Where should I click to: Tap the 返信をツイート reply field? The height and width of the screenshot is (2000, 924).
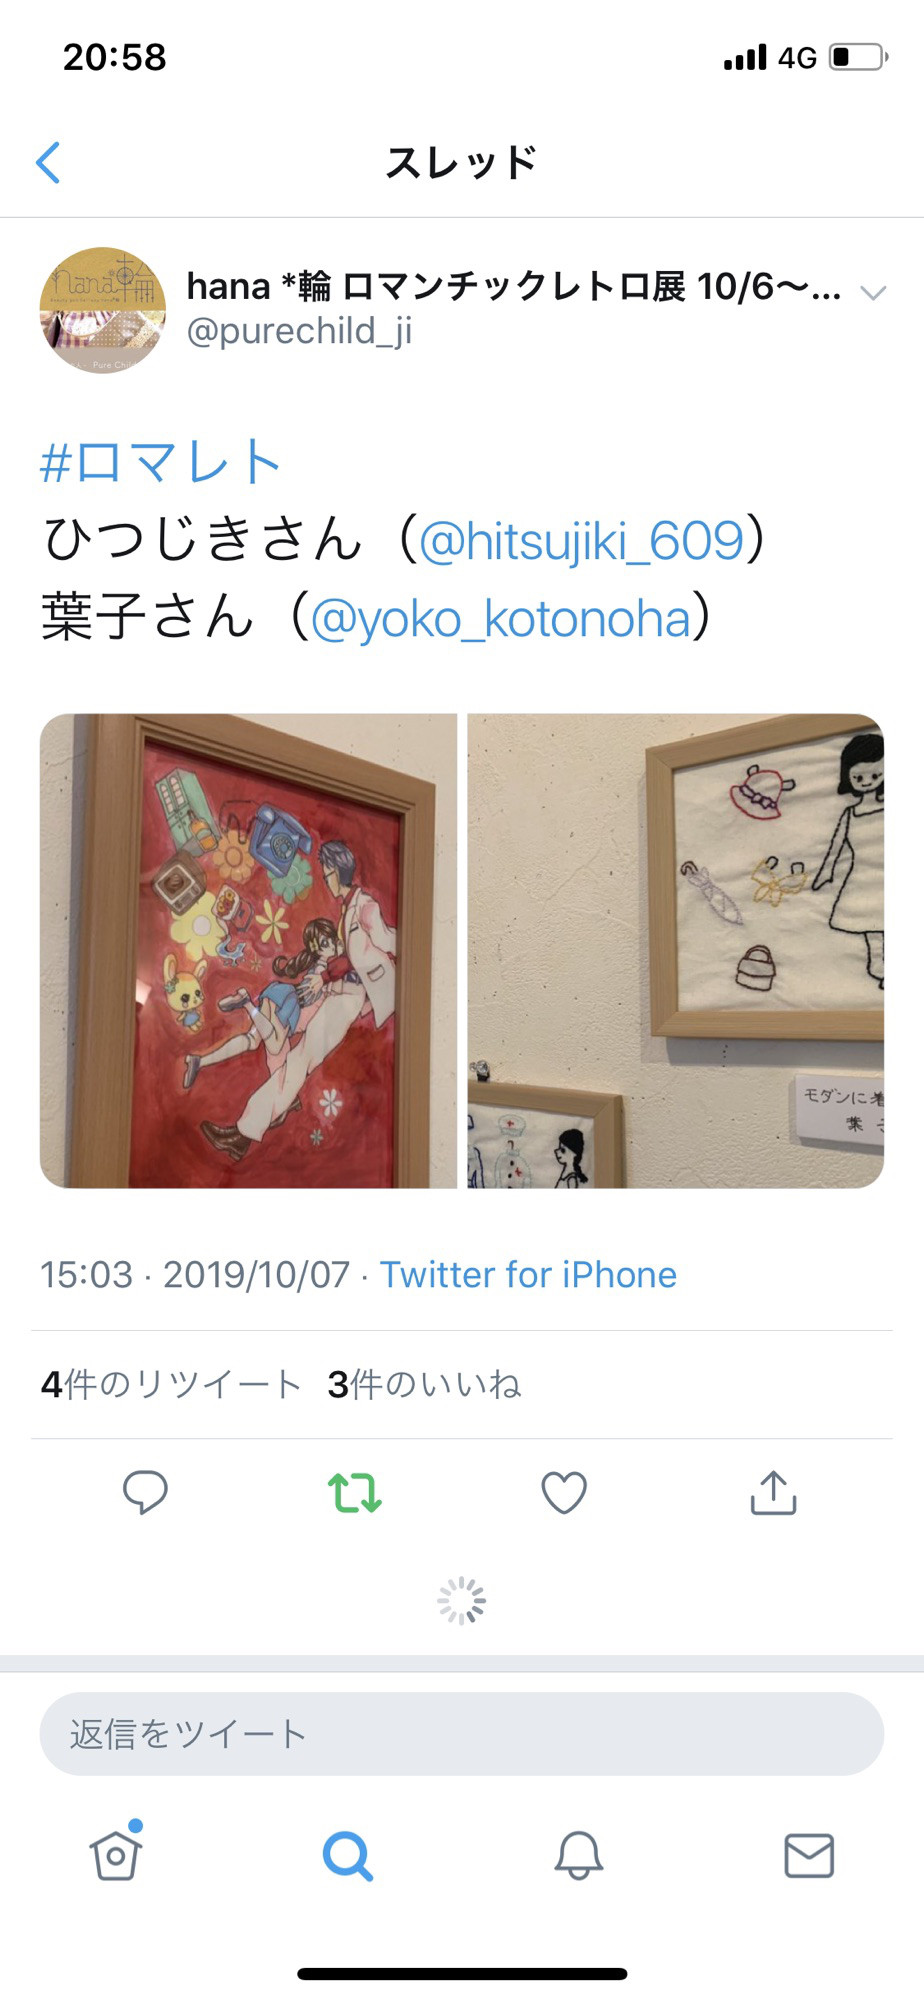pyautogui.click(x=462, y=1734)
